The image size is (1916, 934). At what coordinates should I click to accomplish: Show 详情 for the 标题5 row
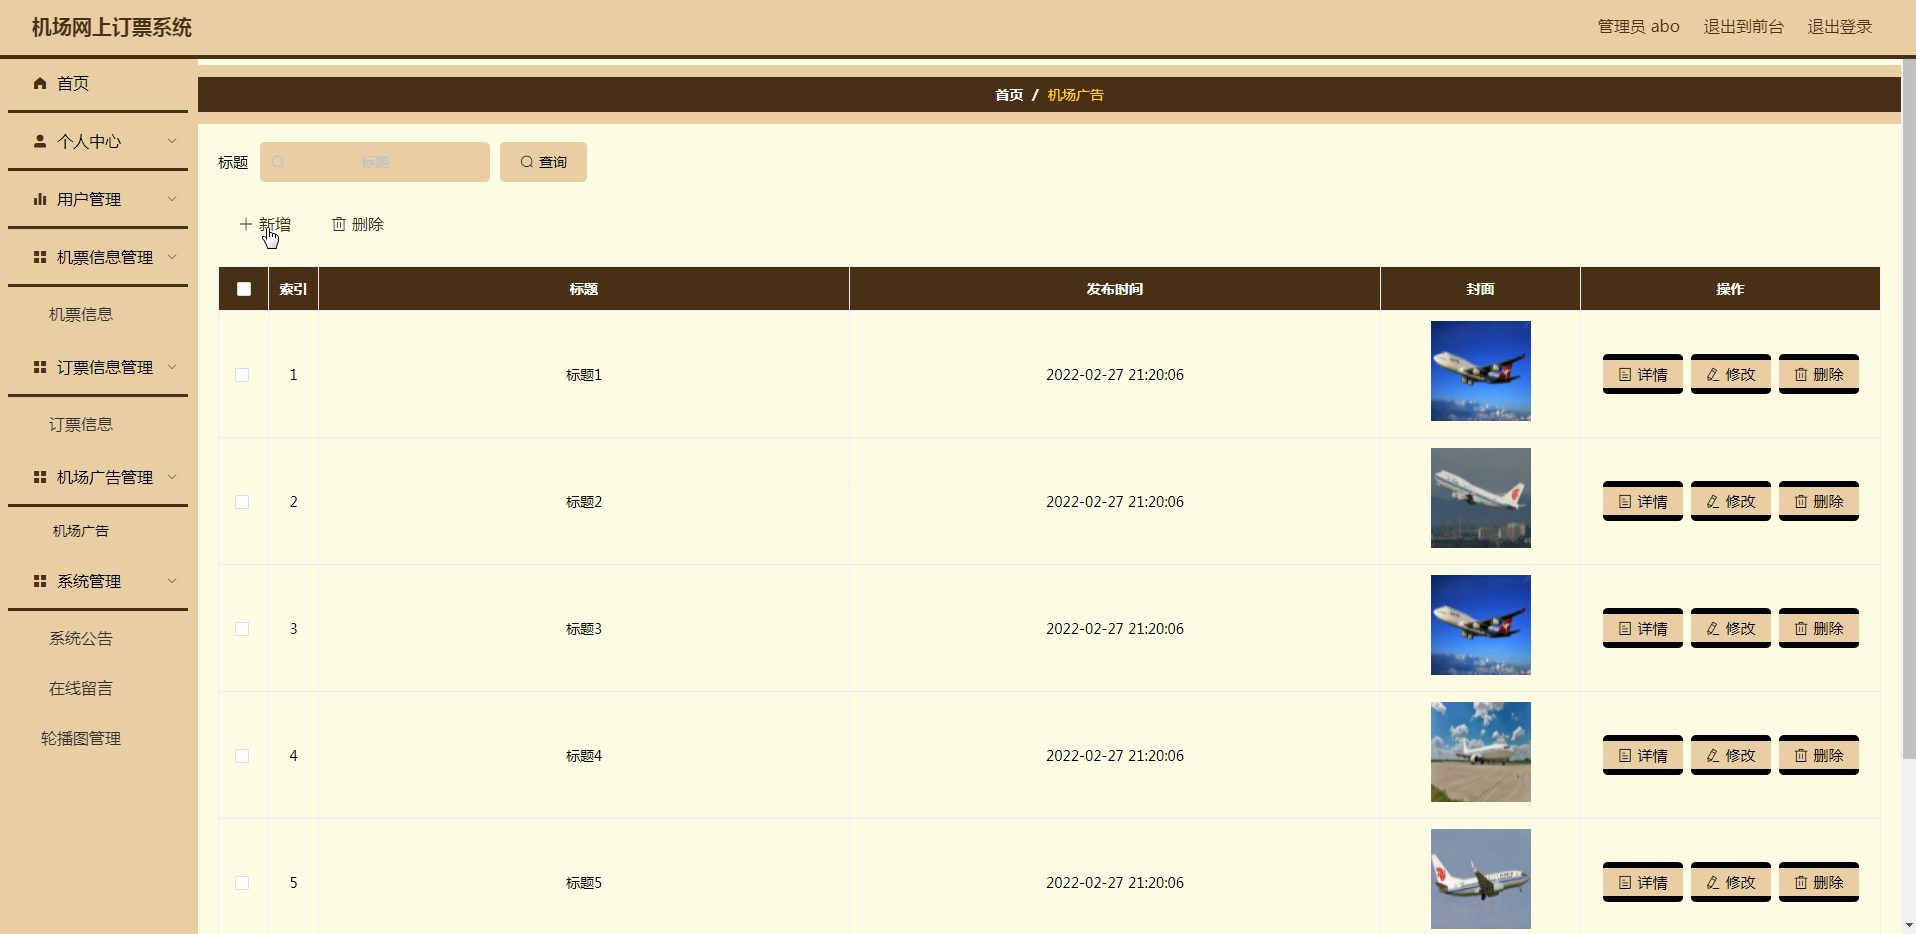1642,882
